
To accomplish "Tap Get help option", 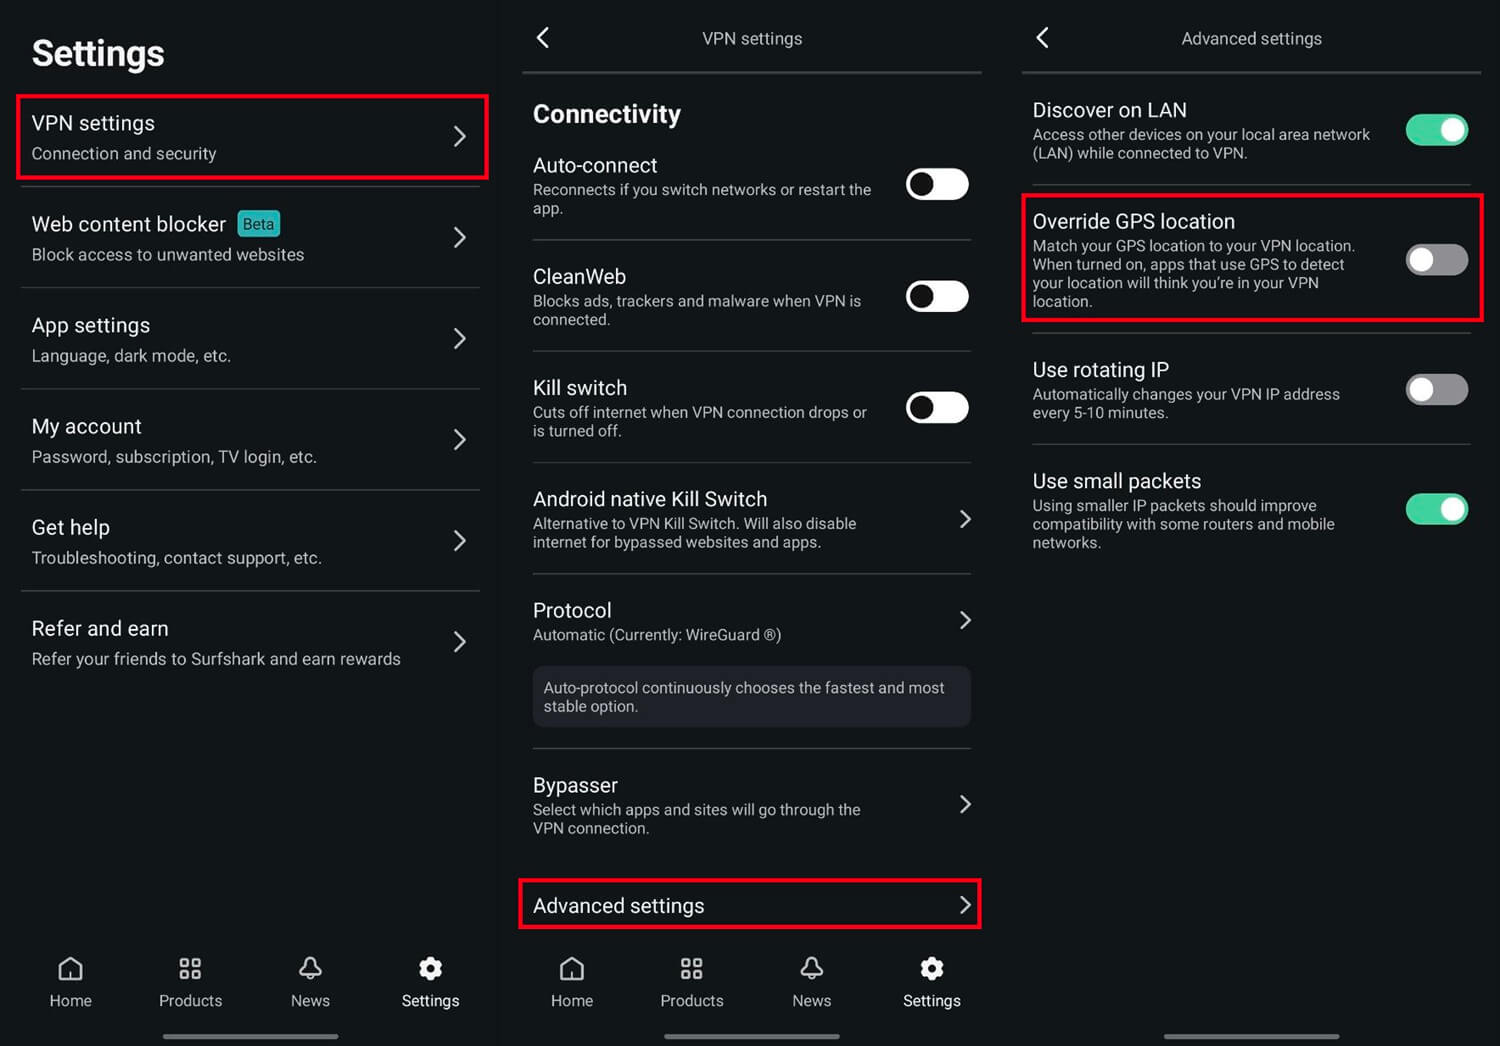I will coord(250,541).
